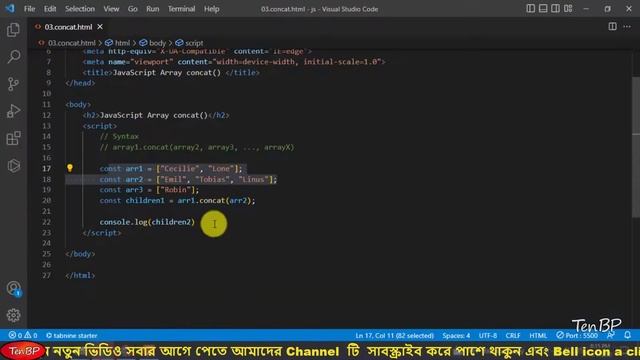Click Ln 17, Col 11 cursor position
640x360 pixels.
point(394,336)
